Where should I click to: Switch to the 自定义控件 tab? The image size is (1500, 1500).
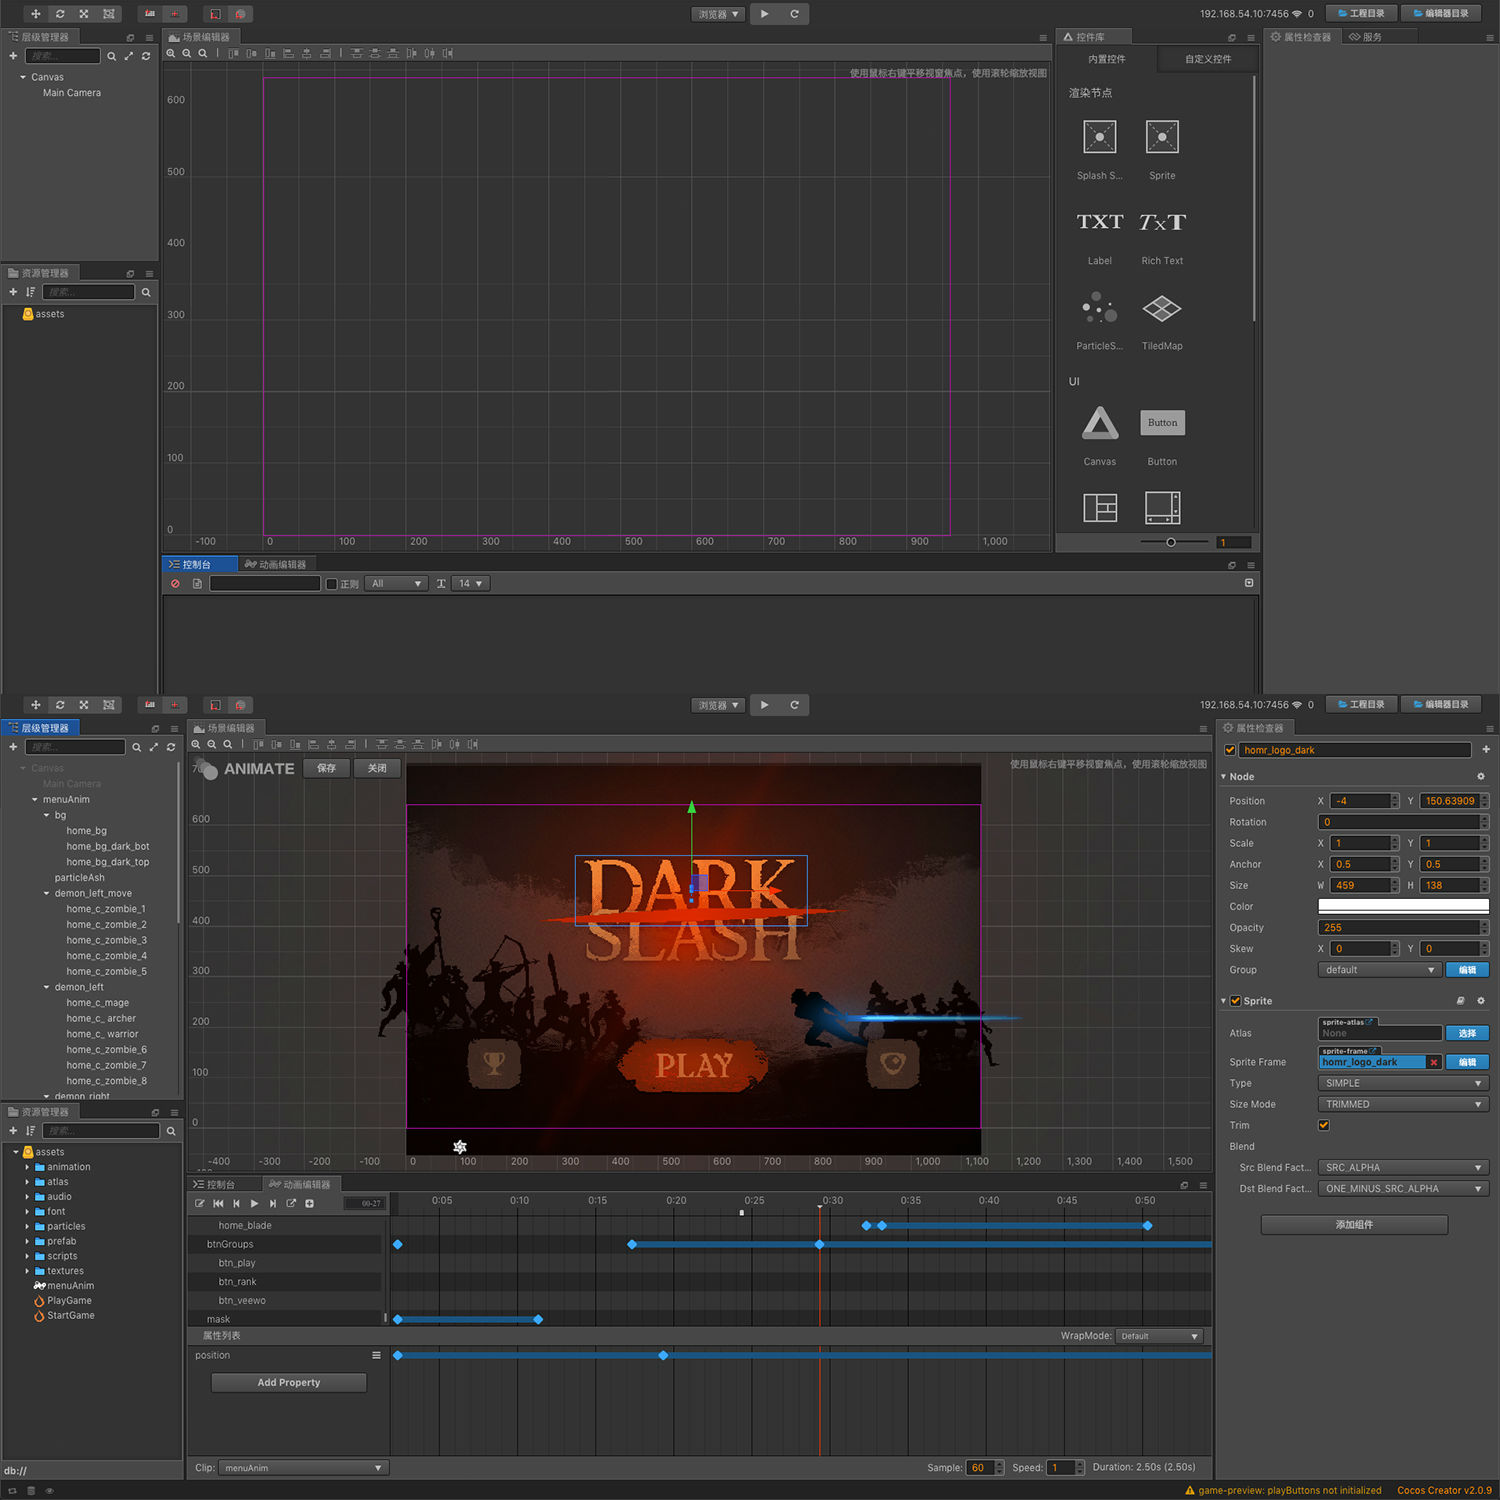point(1207,59)
